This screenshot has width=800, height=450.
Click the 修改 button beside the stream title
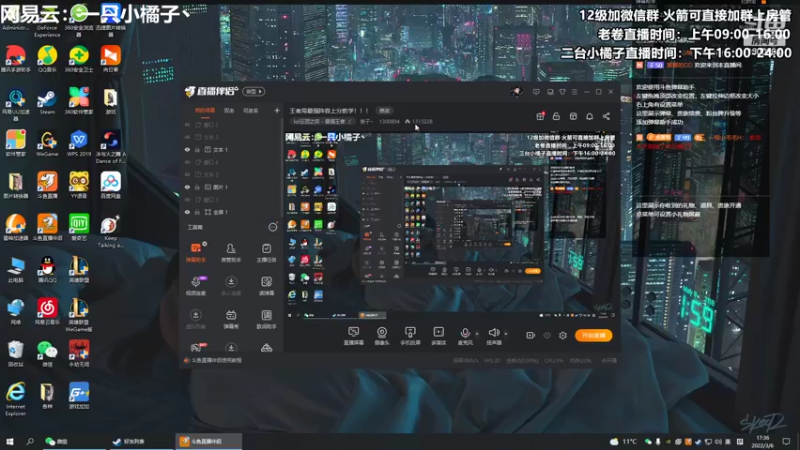tap(384, 111)
